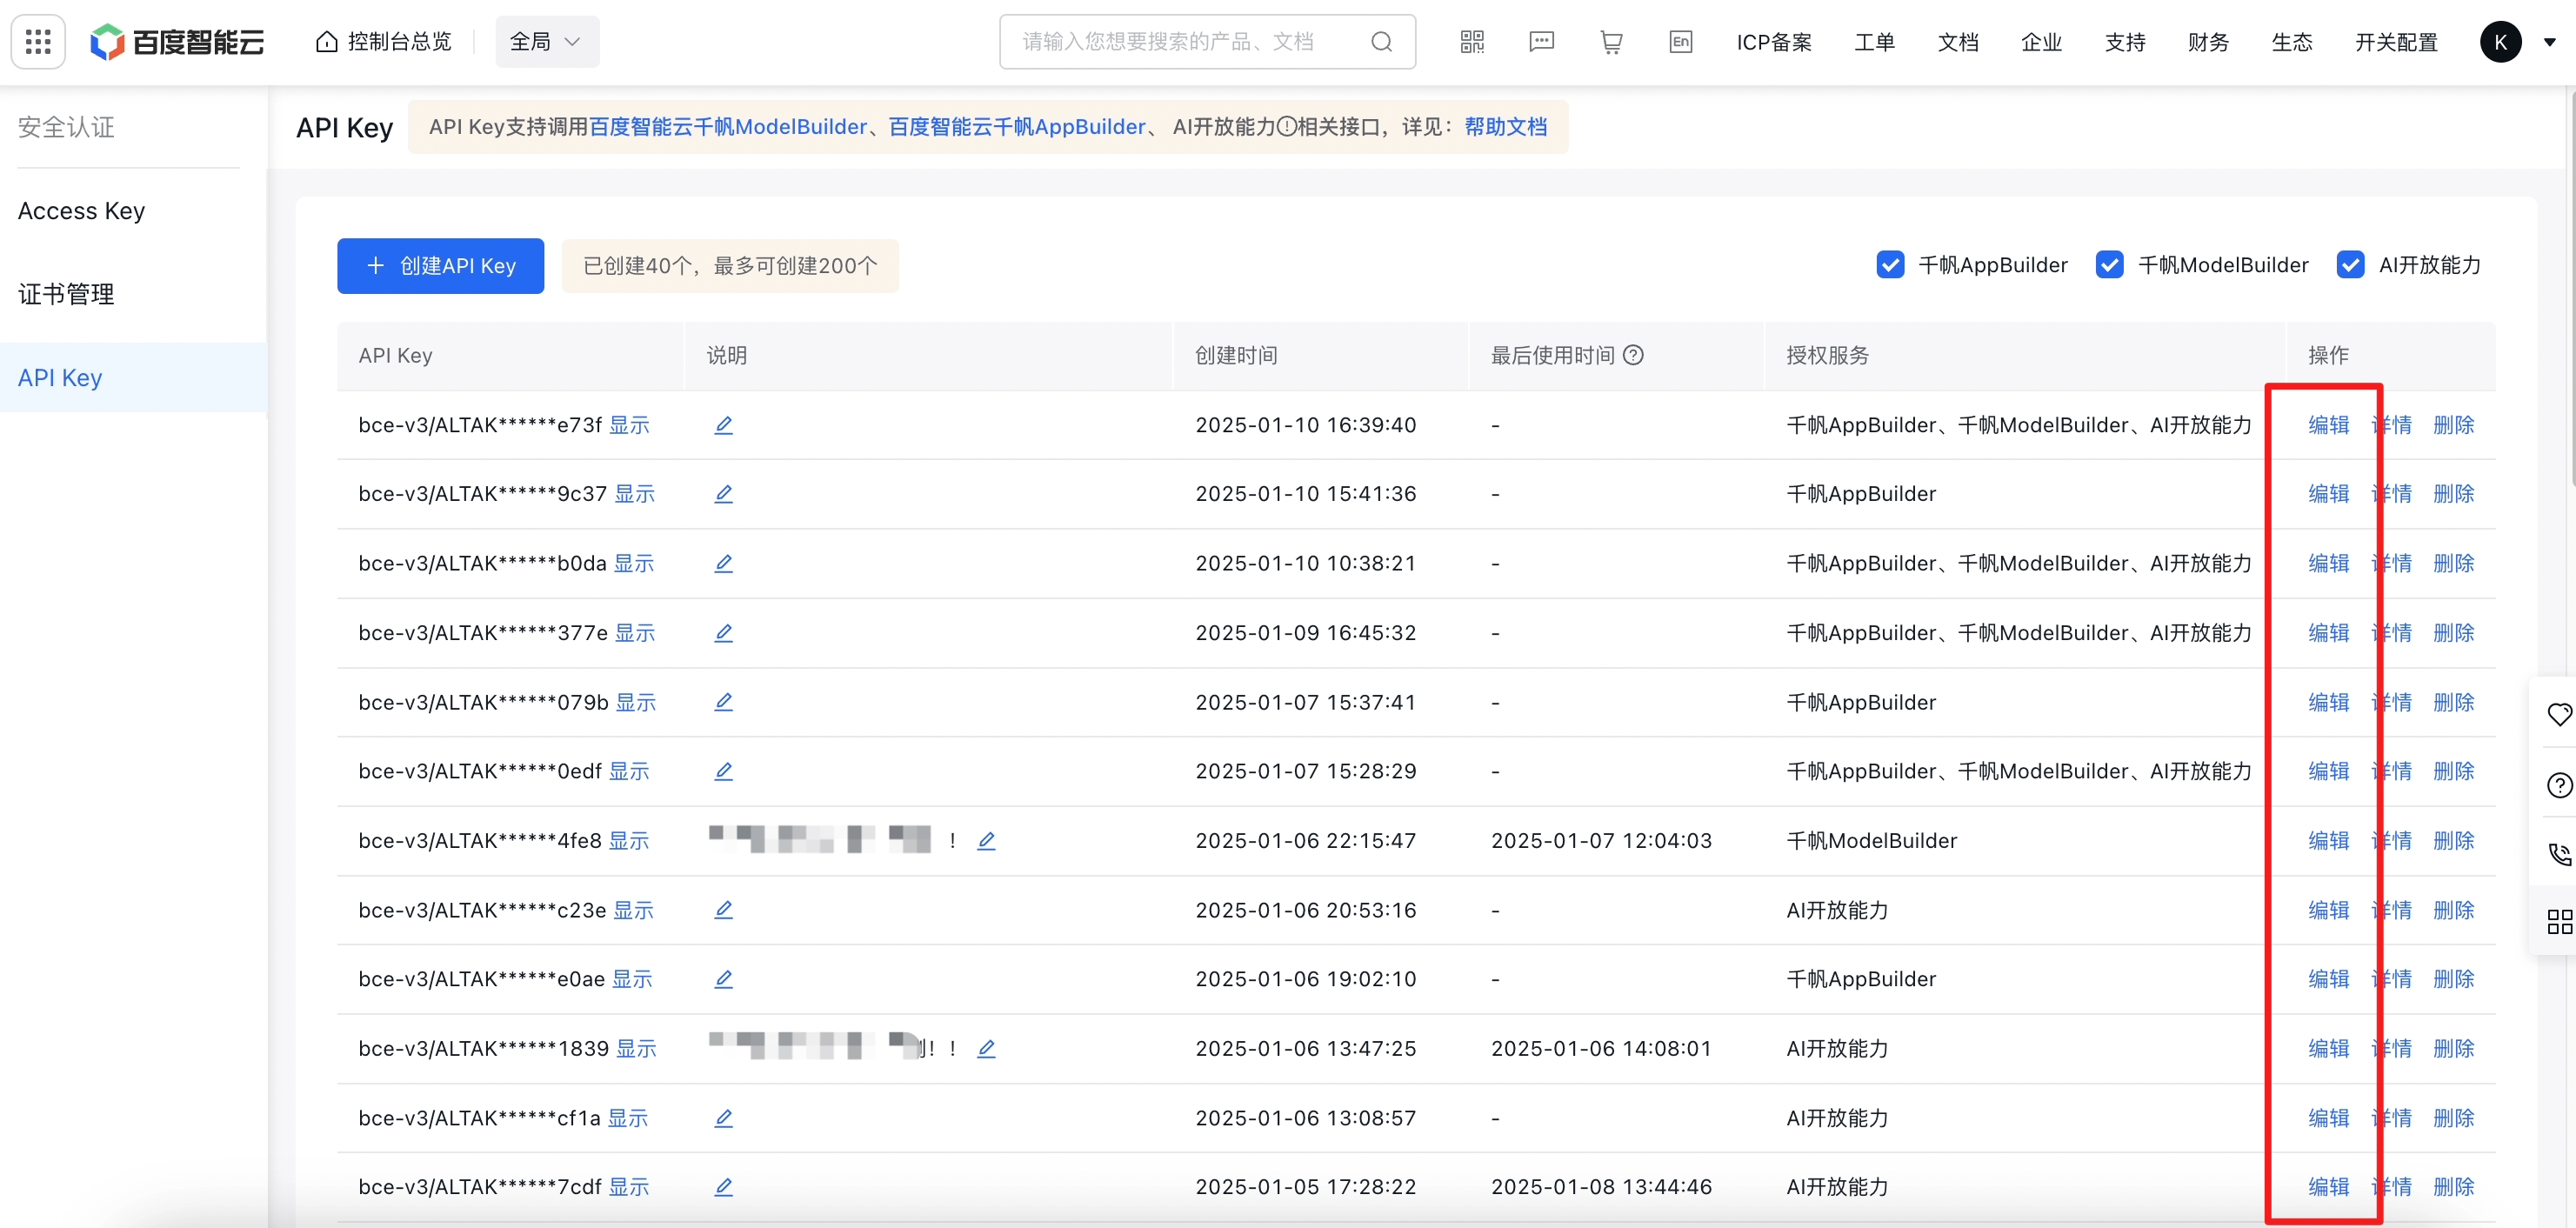The image size is (2576, 1228).
Task: Focus the product and docs search field
Action: click(x=1207, y=42)
